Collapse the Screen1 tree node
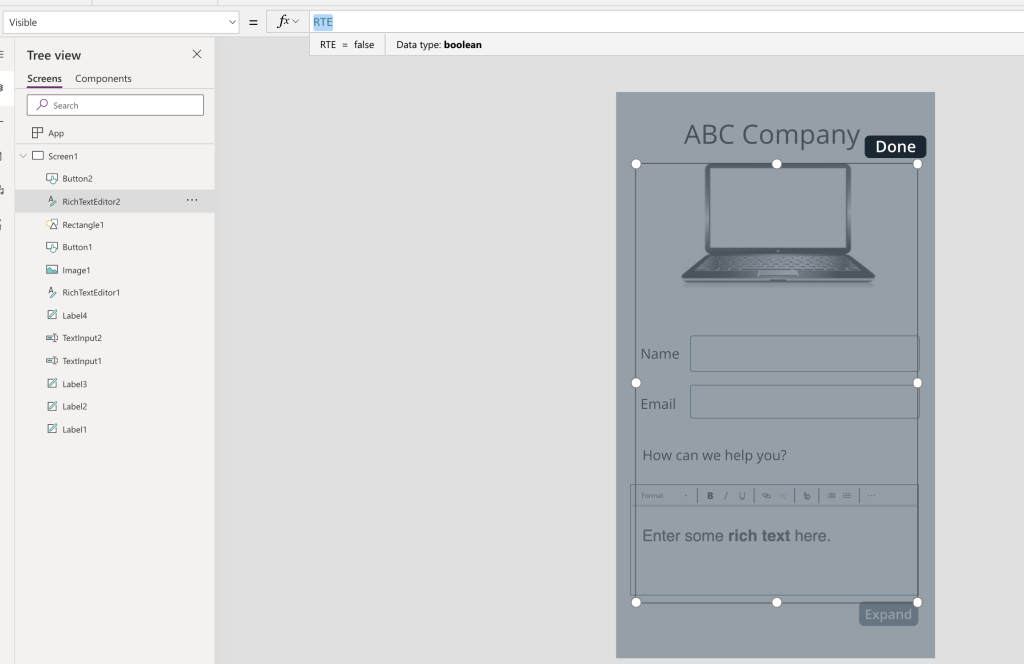Screen dimensions: 1024x664 pyautogui.click(x=23, y=156)
